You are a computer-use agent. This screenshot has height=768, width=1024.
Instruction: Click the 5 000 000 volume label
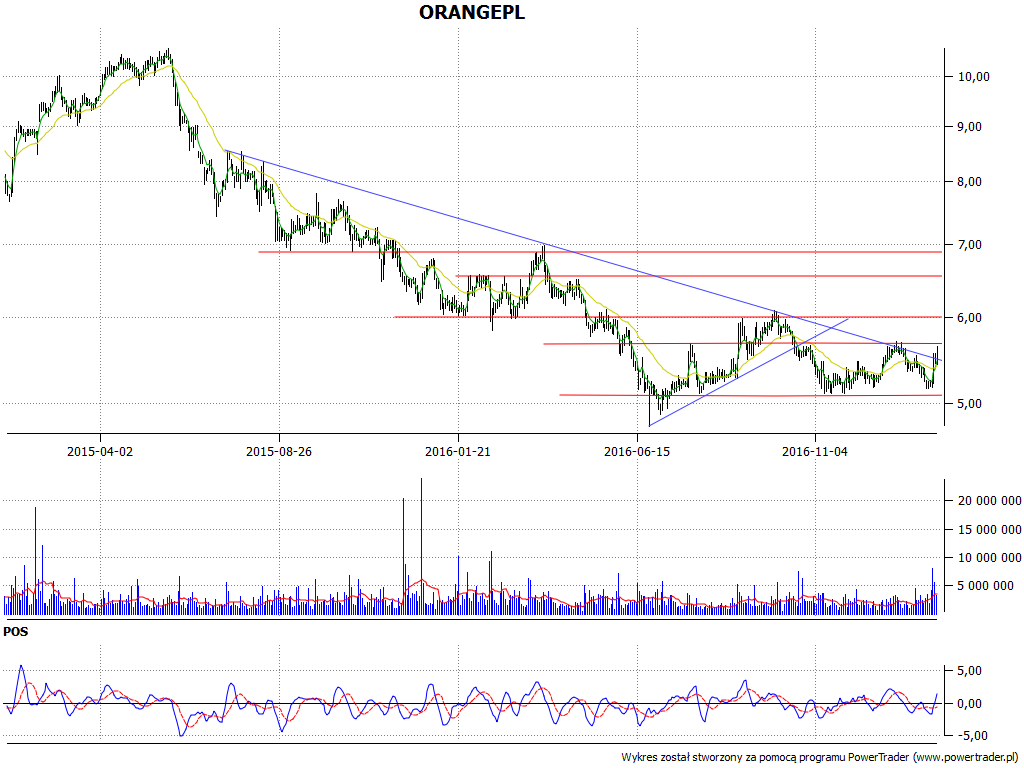[985, 586]
